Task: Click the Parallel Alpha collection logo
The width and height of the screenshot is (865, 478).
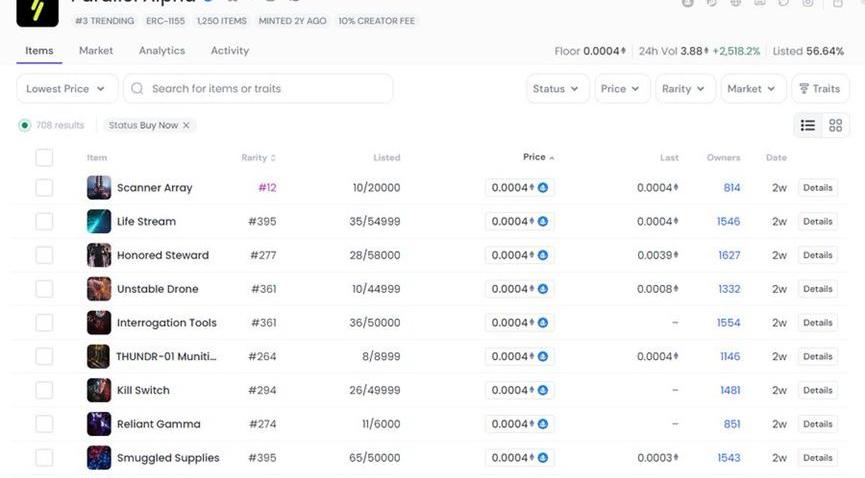Action: coord(37,10)
